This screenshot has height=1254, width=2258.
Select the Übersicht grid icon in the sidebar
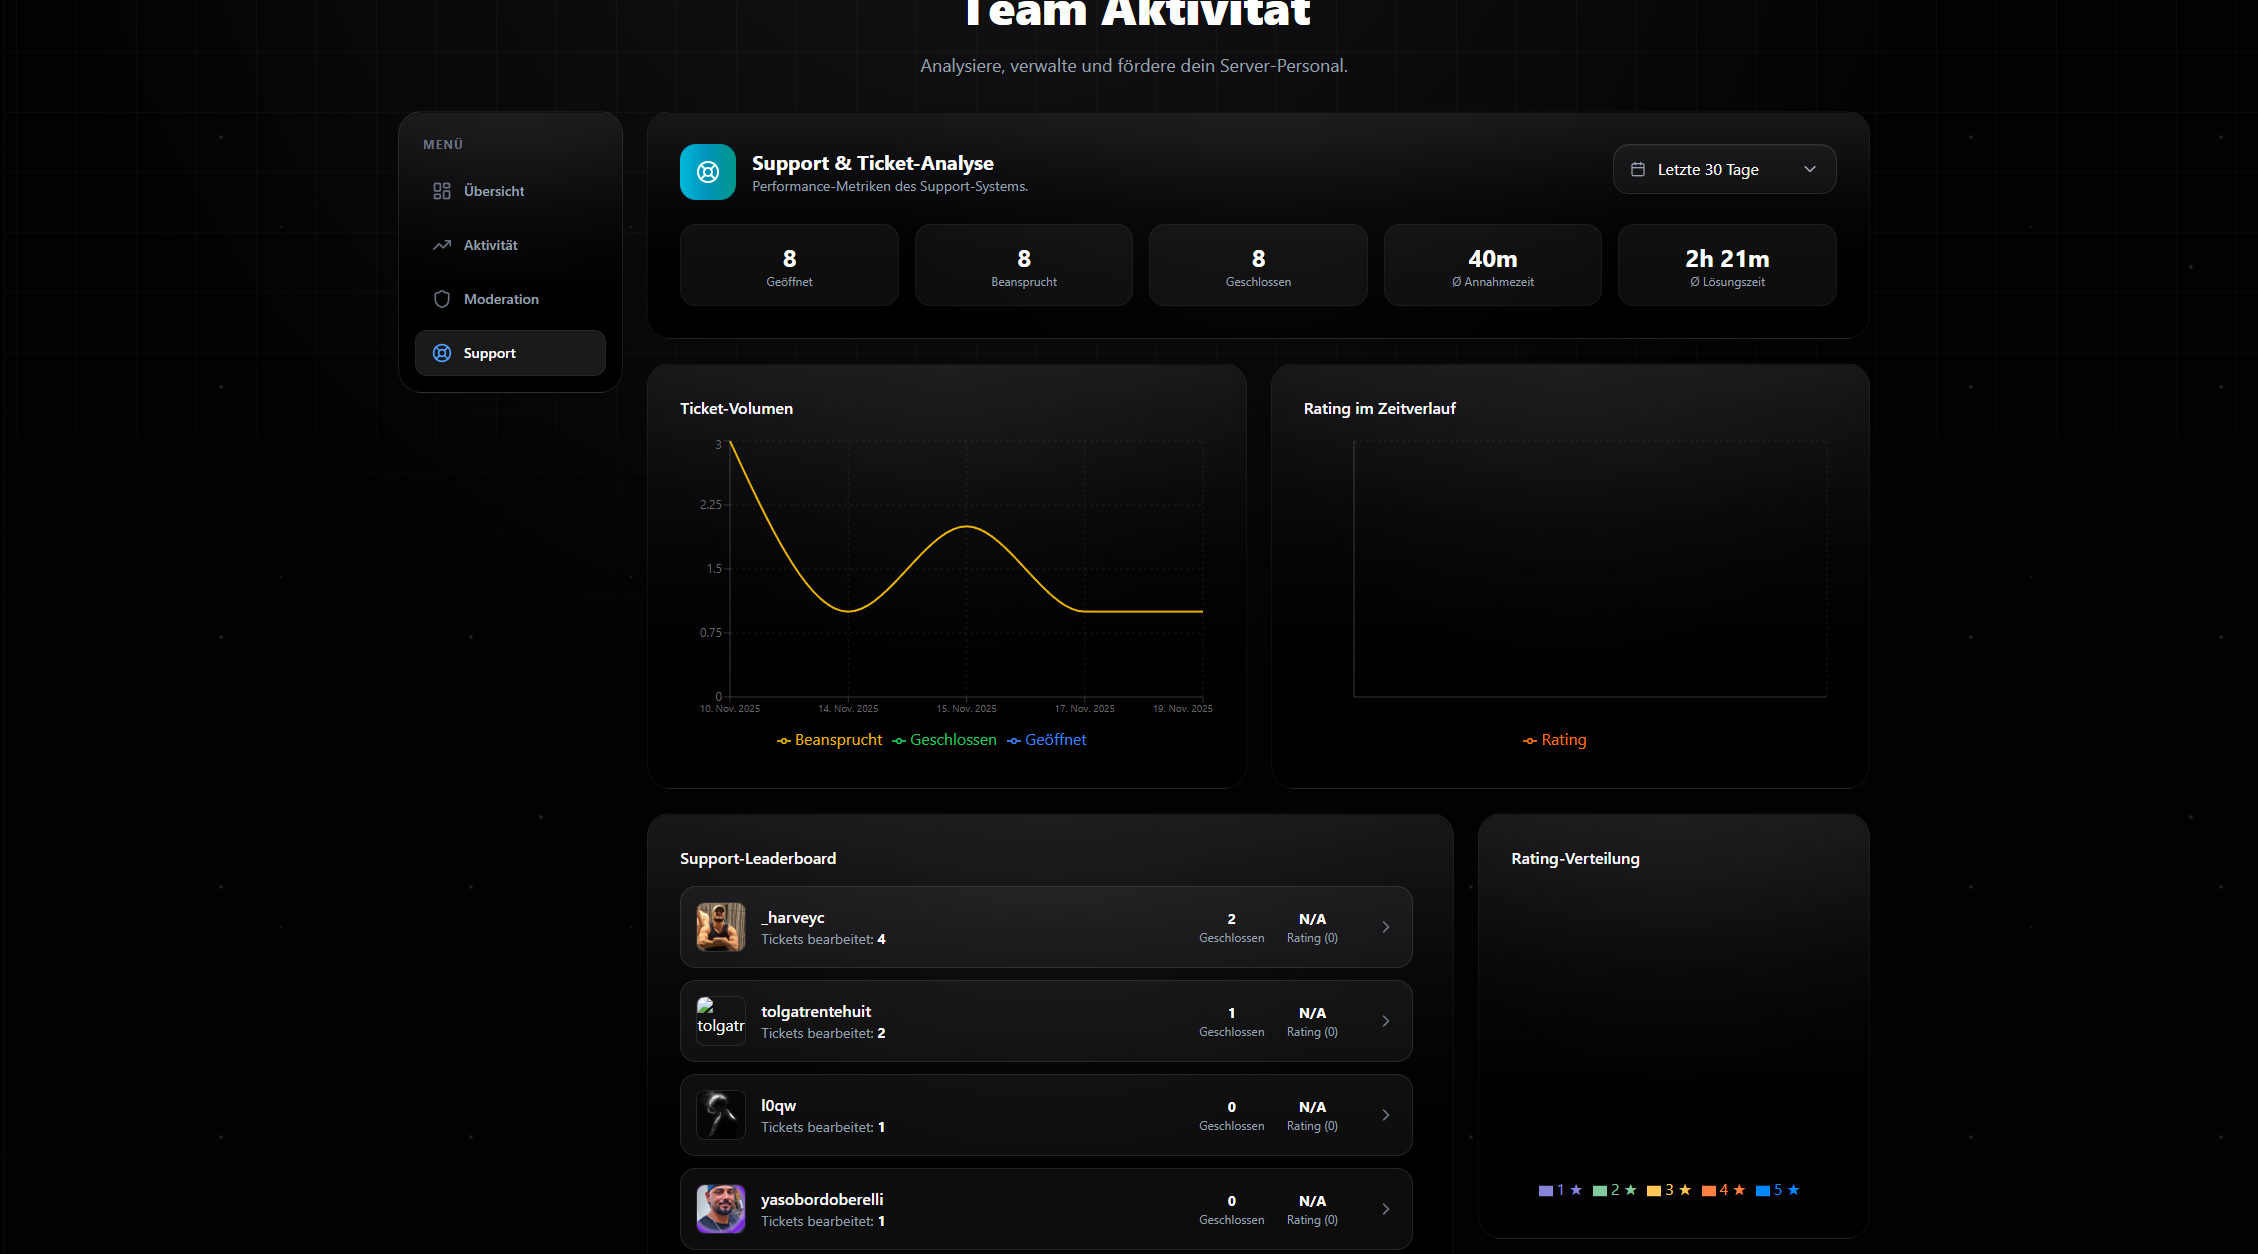pyautogui.click(x=442, y=190)
